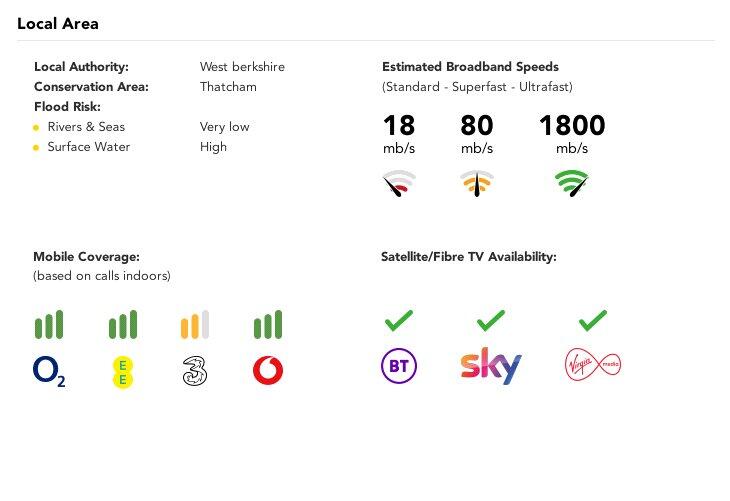Click the green checkmark above Sky

coord(491,321)
